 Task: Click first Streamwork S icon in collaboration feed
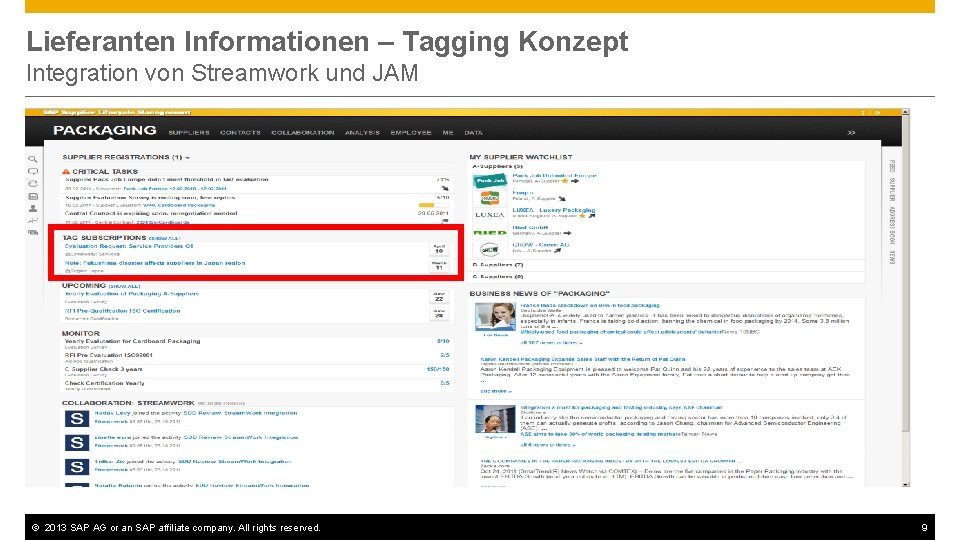tap(77, 419)
